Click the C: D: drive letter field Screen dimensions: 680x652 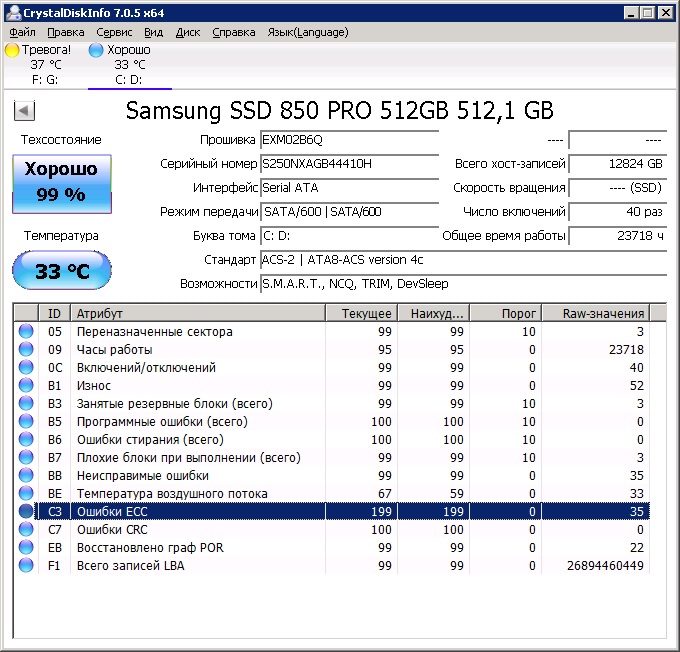click(350, 236)
